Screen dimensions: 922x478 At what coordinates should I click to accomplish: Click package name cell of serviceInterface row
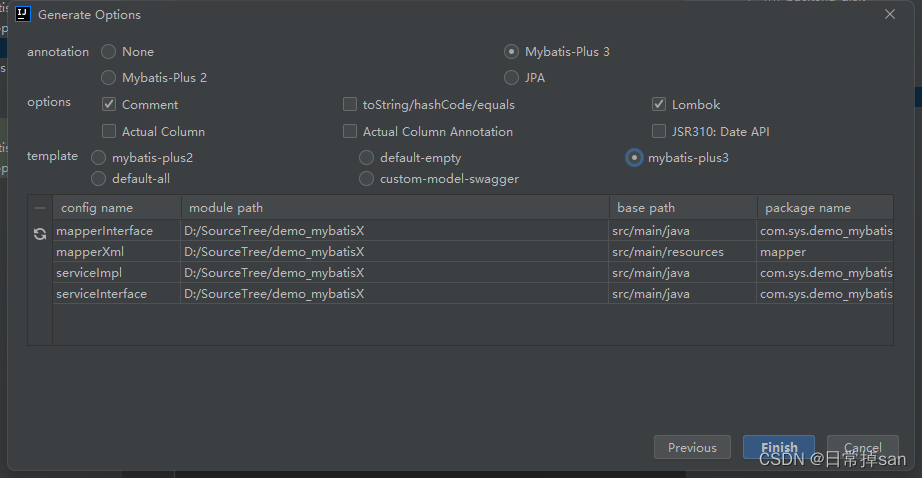coord(825,293)
